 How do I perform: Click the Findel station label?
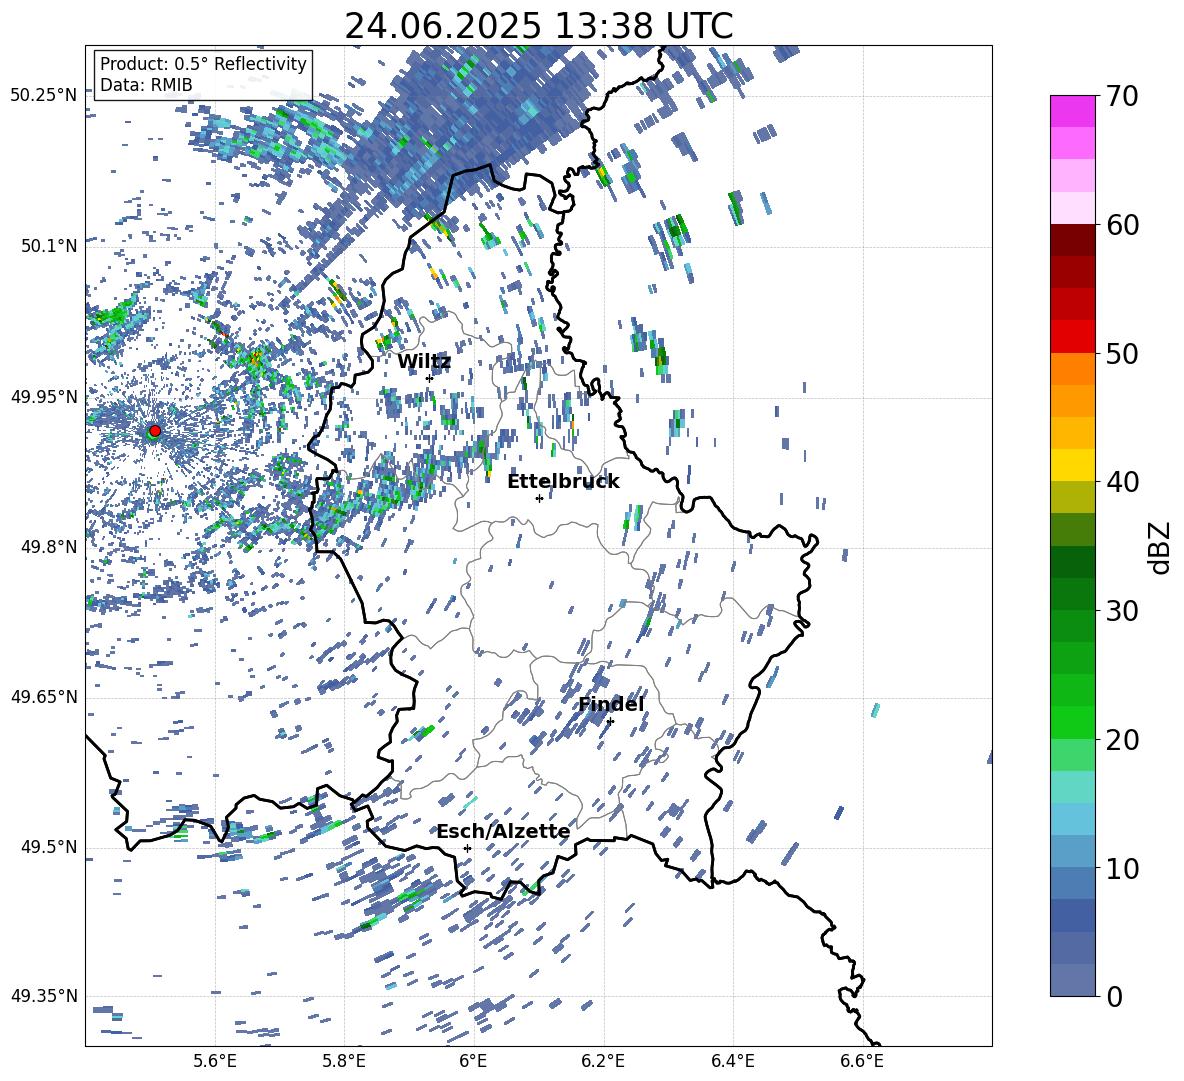(611, 704)
